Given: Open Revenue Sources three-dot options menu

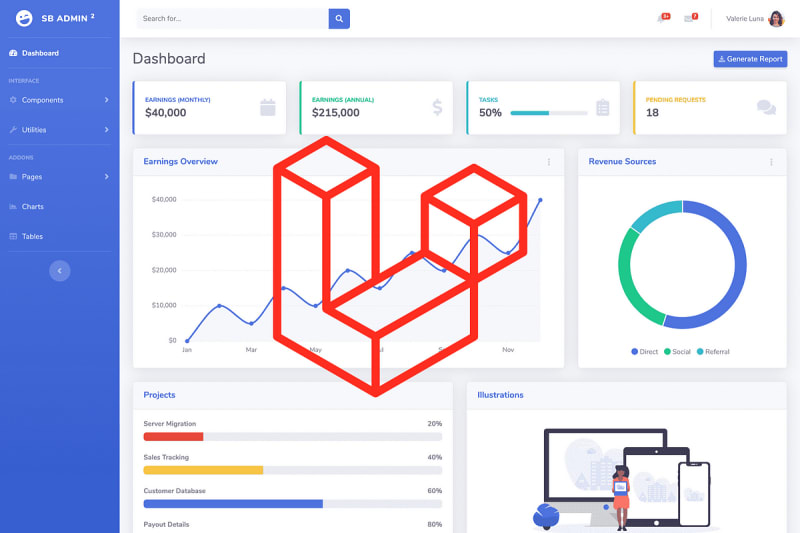Looking at the screenshot, I should tap(771, 162).
